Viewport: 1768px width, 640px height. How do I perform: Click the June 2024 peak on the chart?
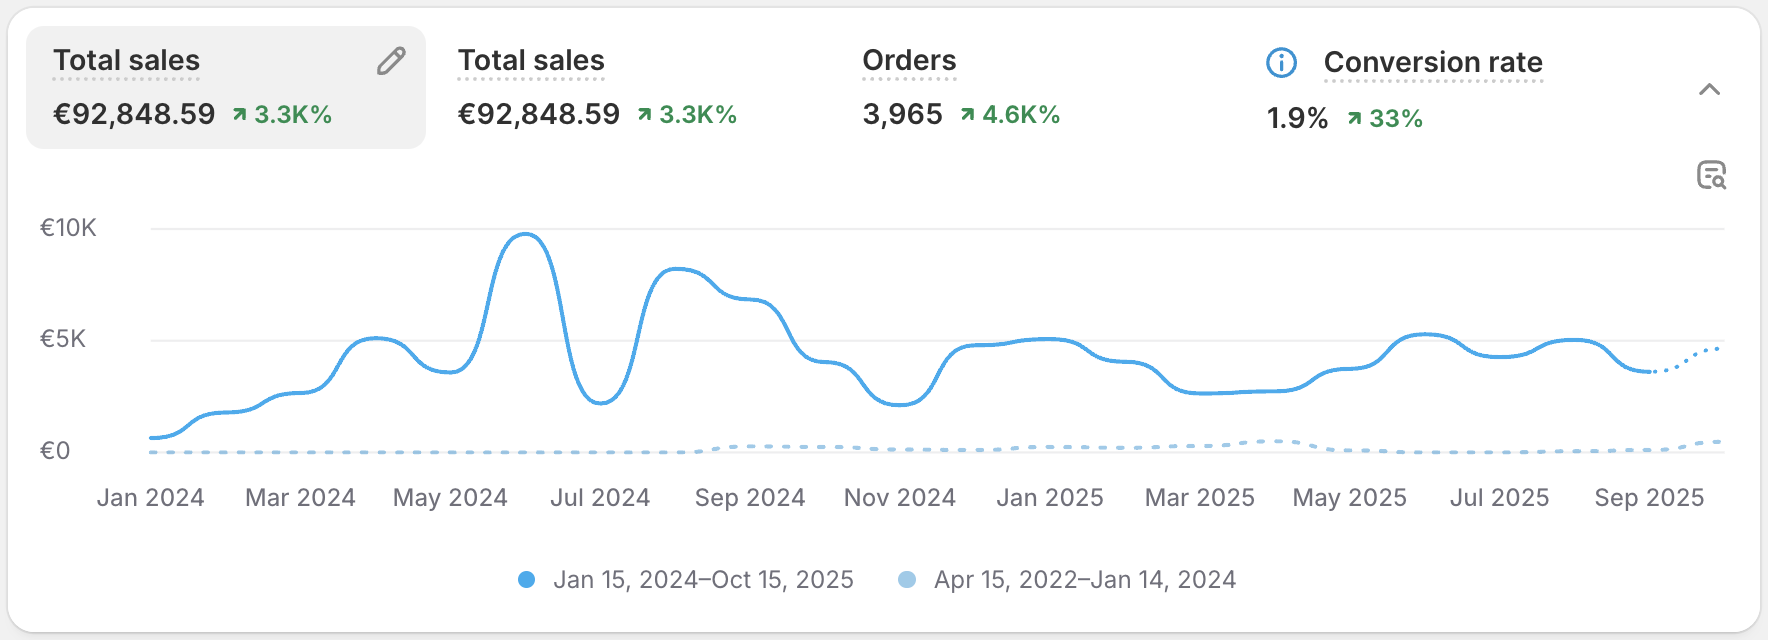click(x=524, y=234)
